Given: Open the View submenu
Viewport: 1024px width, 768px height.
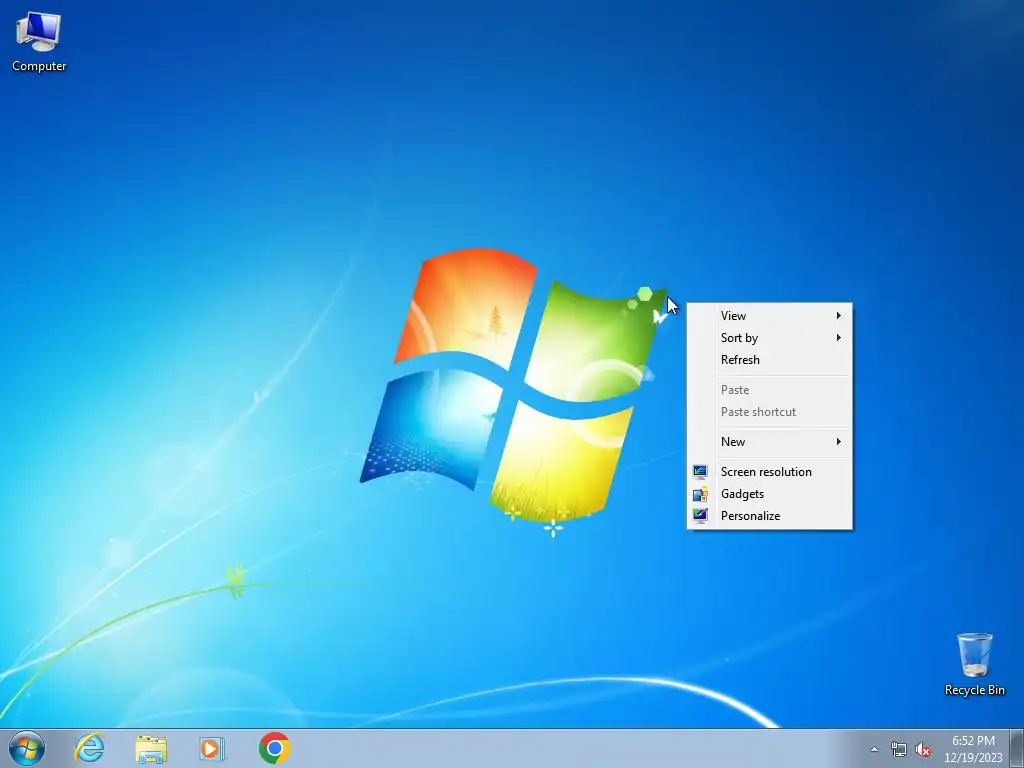Looking at the screenshot, I should click(769, 315).
